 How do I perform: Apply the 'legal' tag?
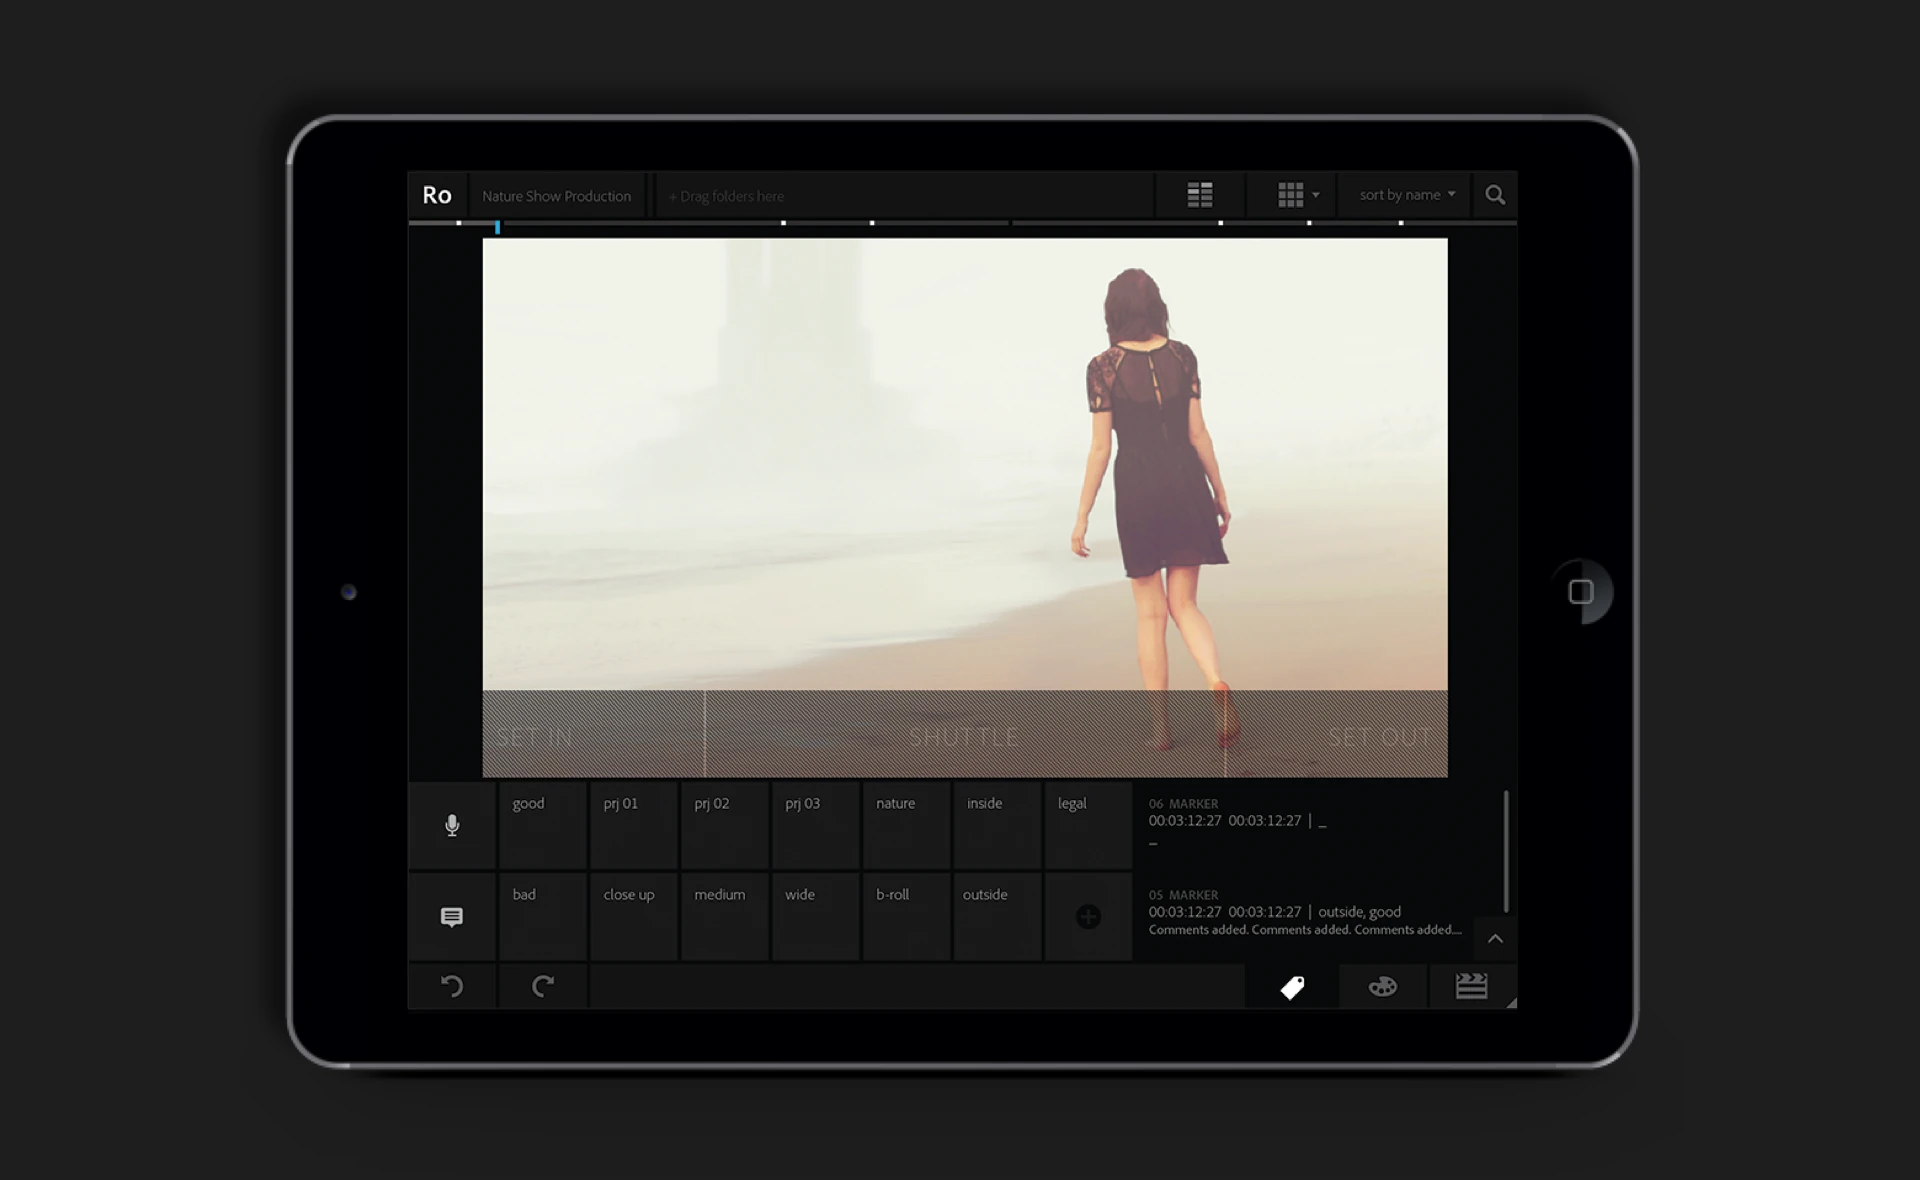click(x=1088, y=826)
